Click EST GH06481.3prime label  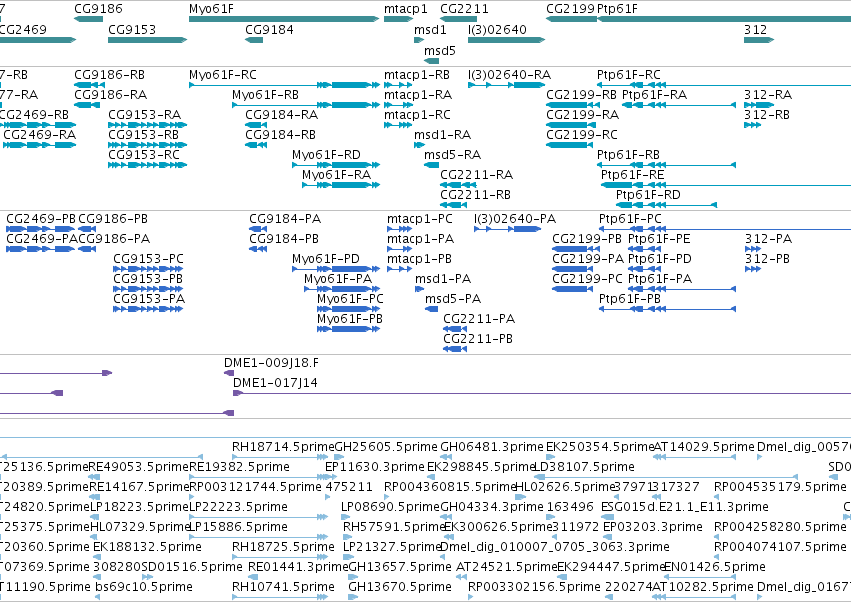click(x=492, y=446)
